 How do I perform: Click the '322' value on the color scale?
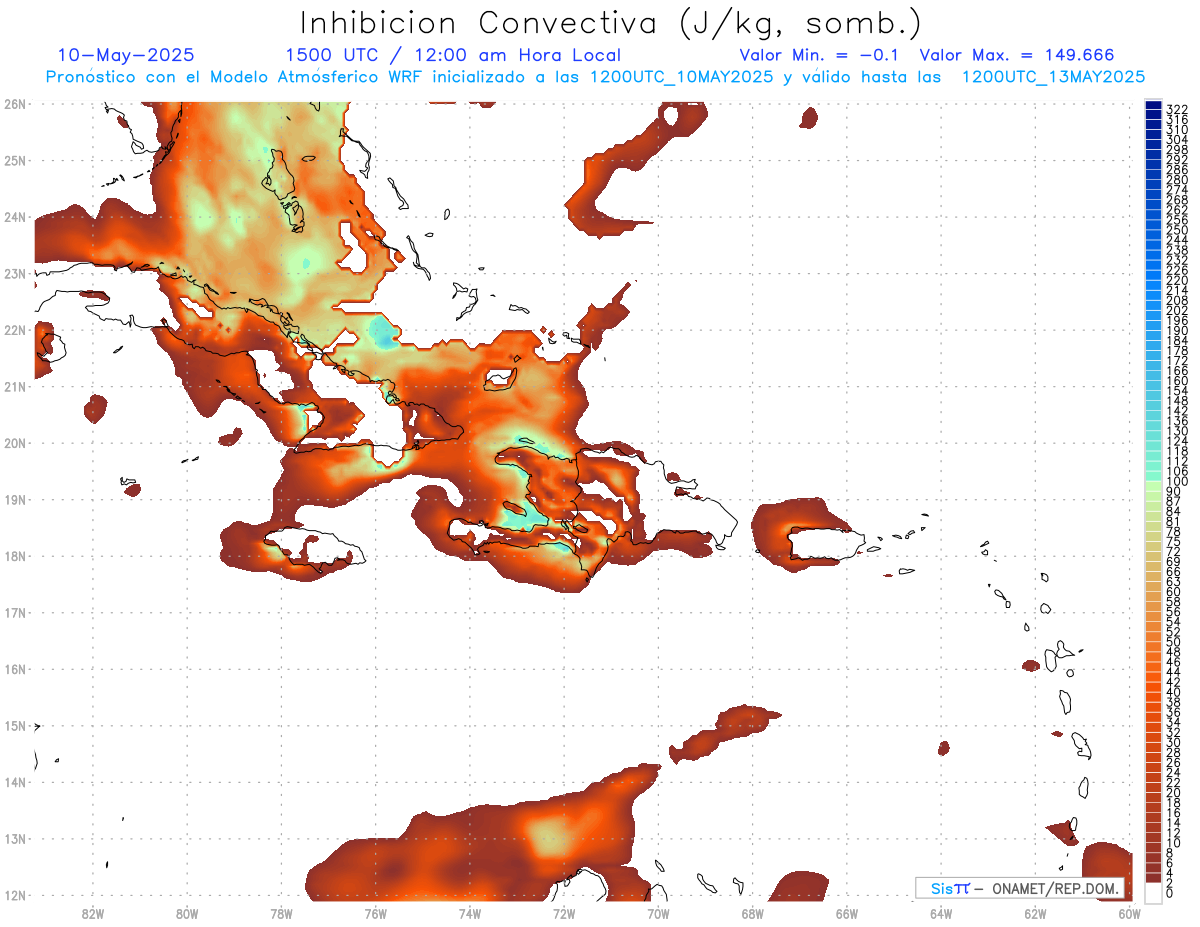coord(1176,109)
